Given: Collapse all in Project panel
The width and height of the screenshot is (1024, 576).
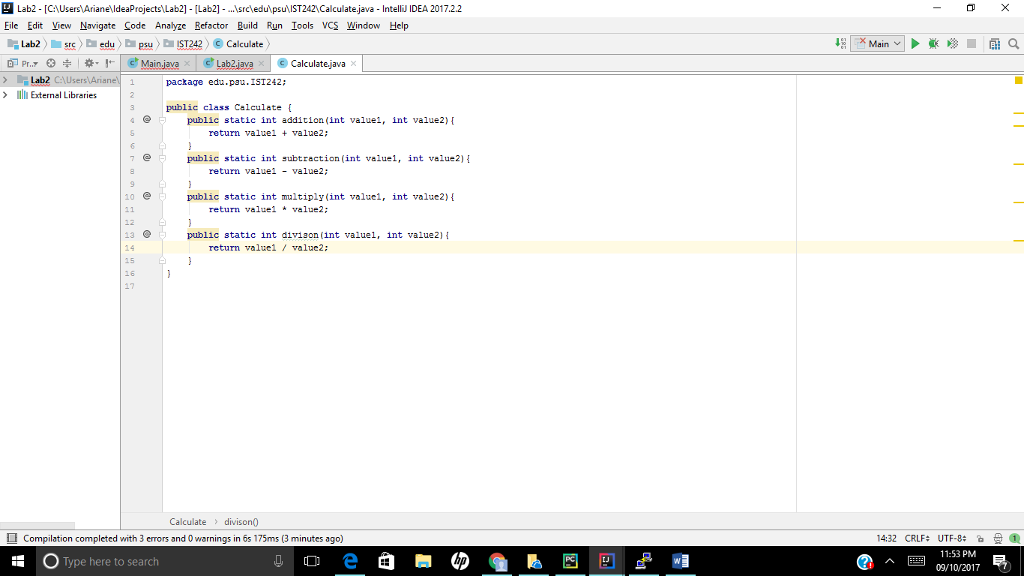Looking at the screenshot, I should point(66,62).
